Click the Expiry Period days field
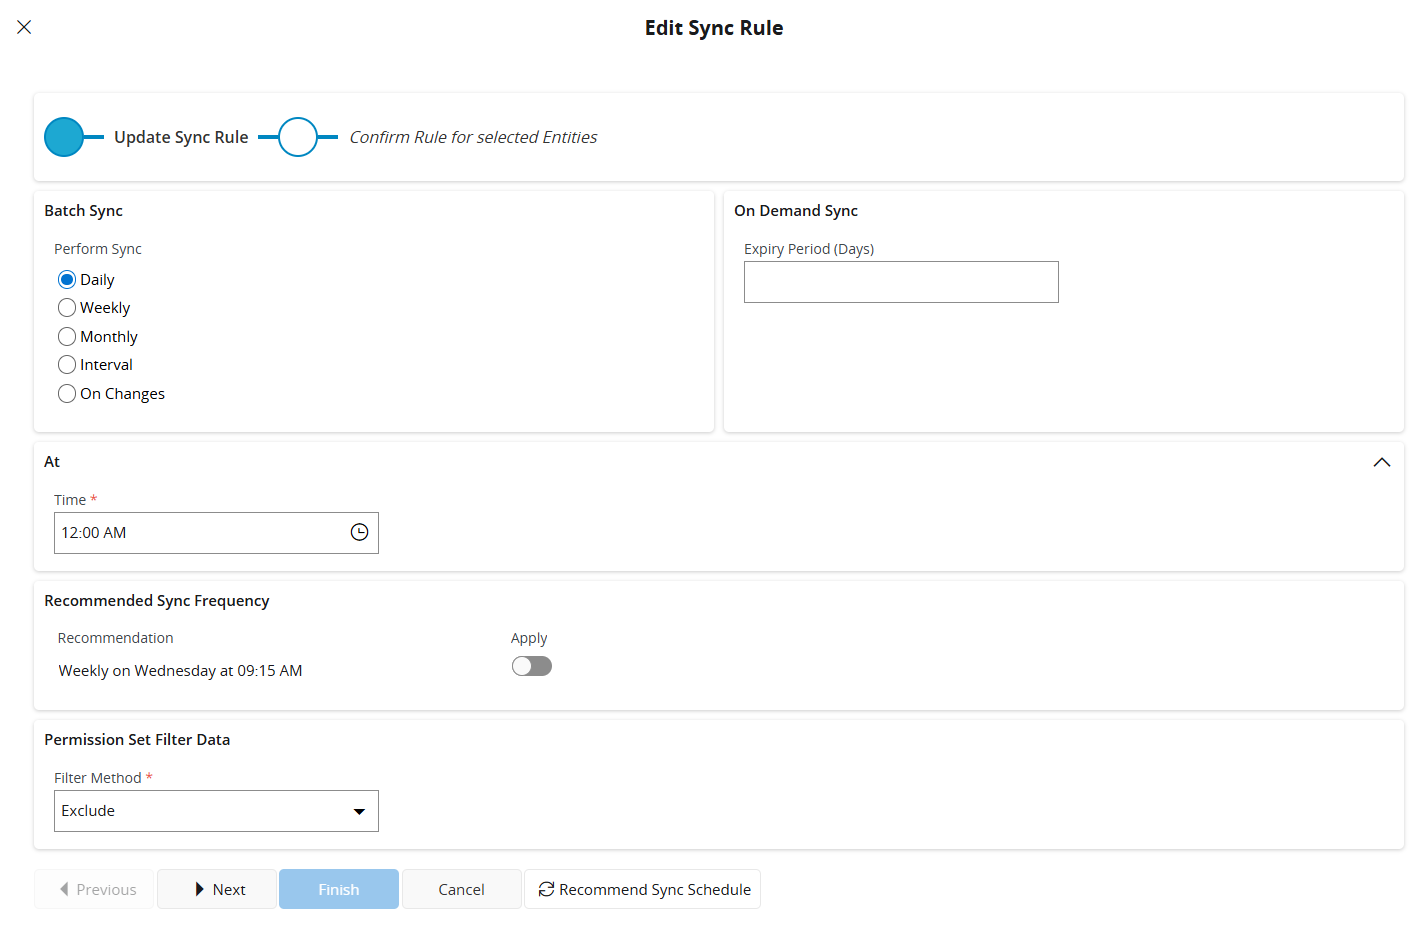The image size is (1428, 947). [x=900, y=282]
